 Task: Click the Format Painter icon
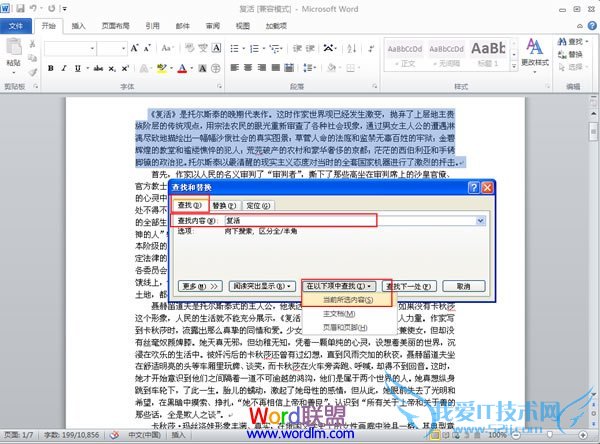tap(33, 72)
